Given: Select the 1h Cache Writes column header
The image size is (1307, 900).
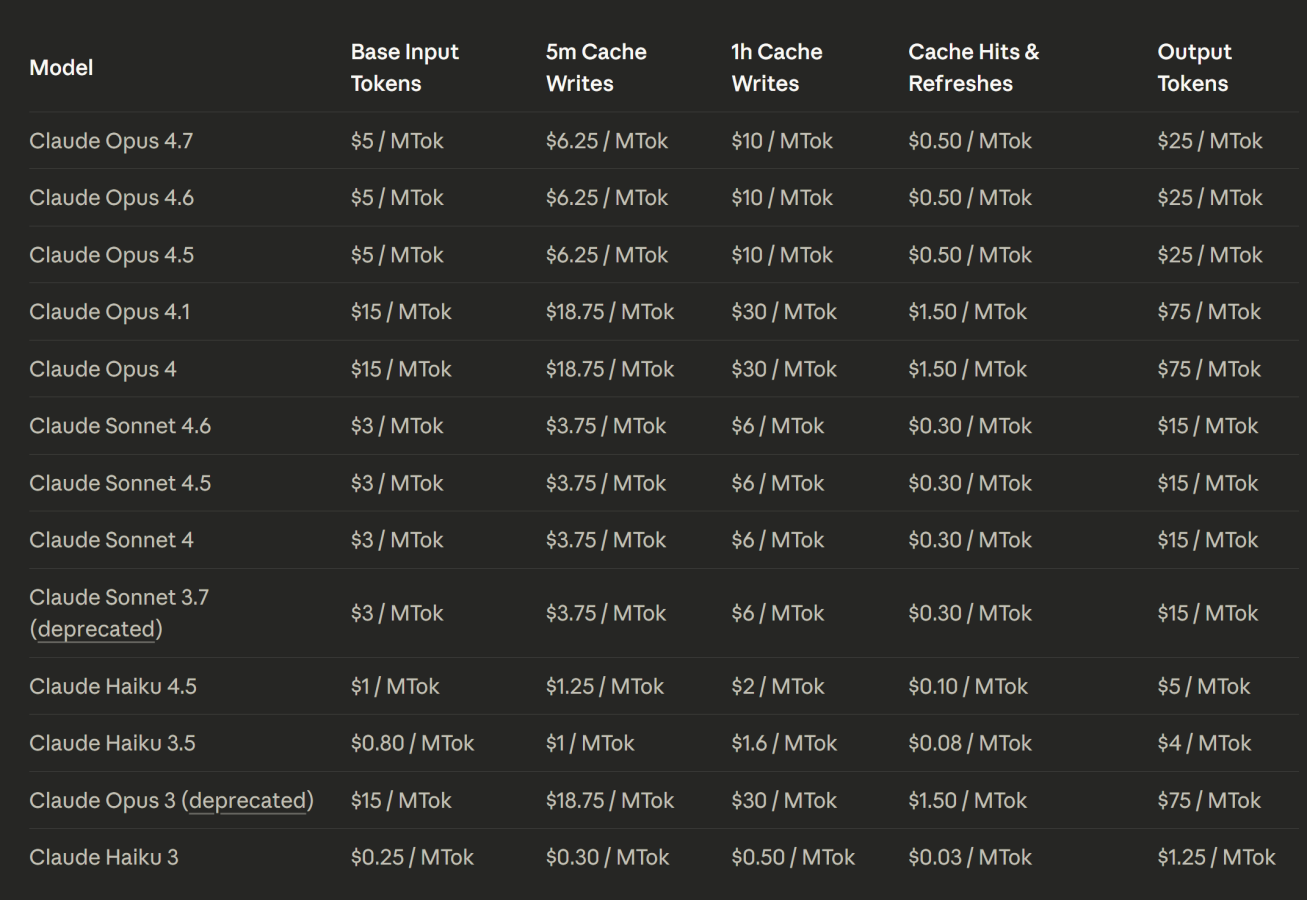Looking at the screenshot, I should 776,68.
